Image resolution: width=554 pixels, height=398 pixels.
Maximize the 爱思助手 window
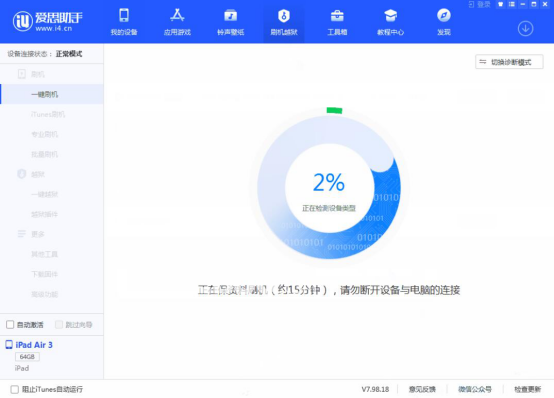534,4
